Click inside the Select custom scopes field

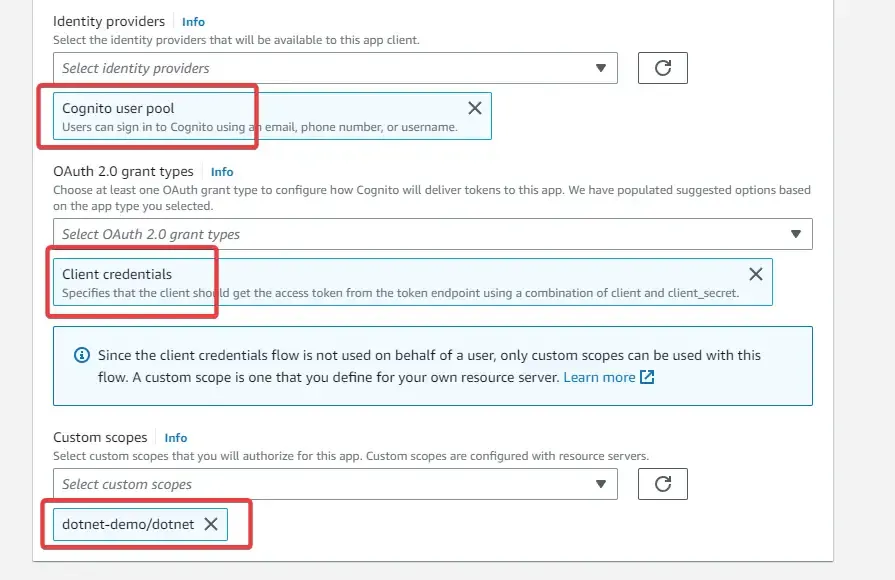coord(300,483)
